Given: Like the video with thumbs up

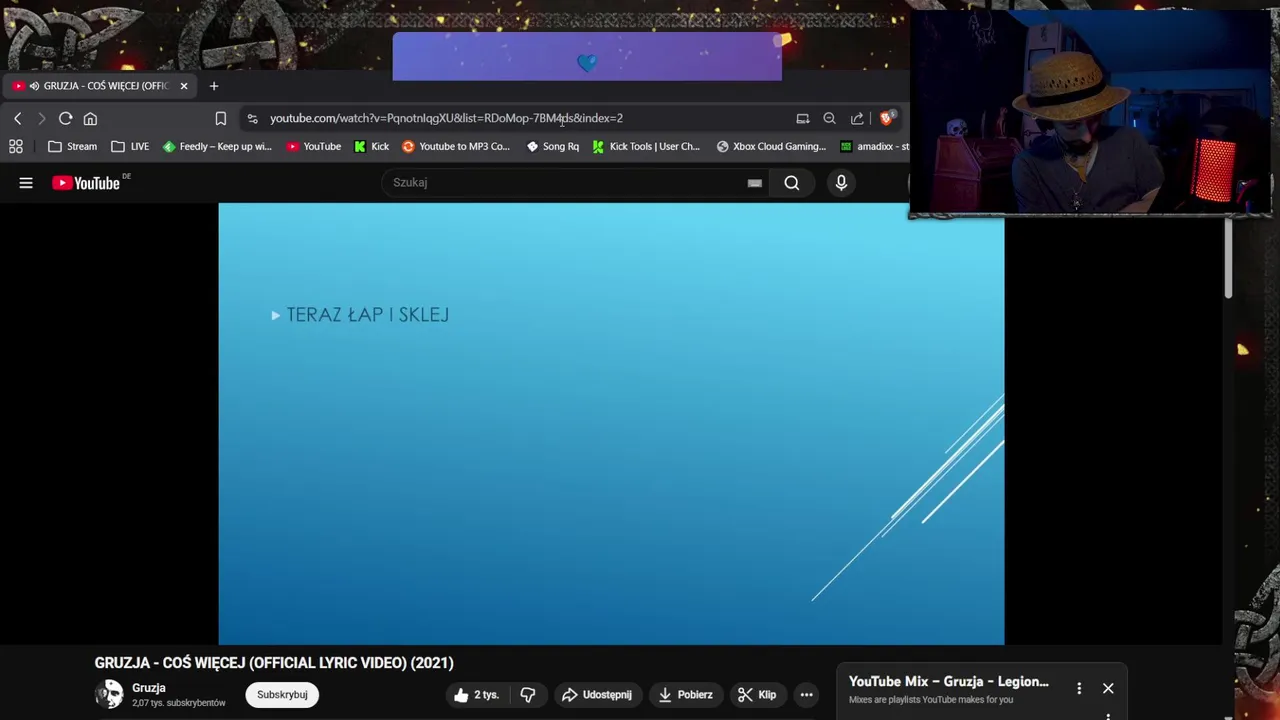Looking at the screenshot, I should [476, 695].
